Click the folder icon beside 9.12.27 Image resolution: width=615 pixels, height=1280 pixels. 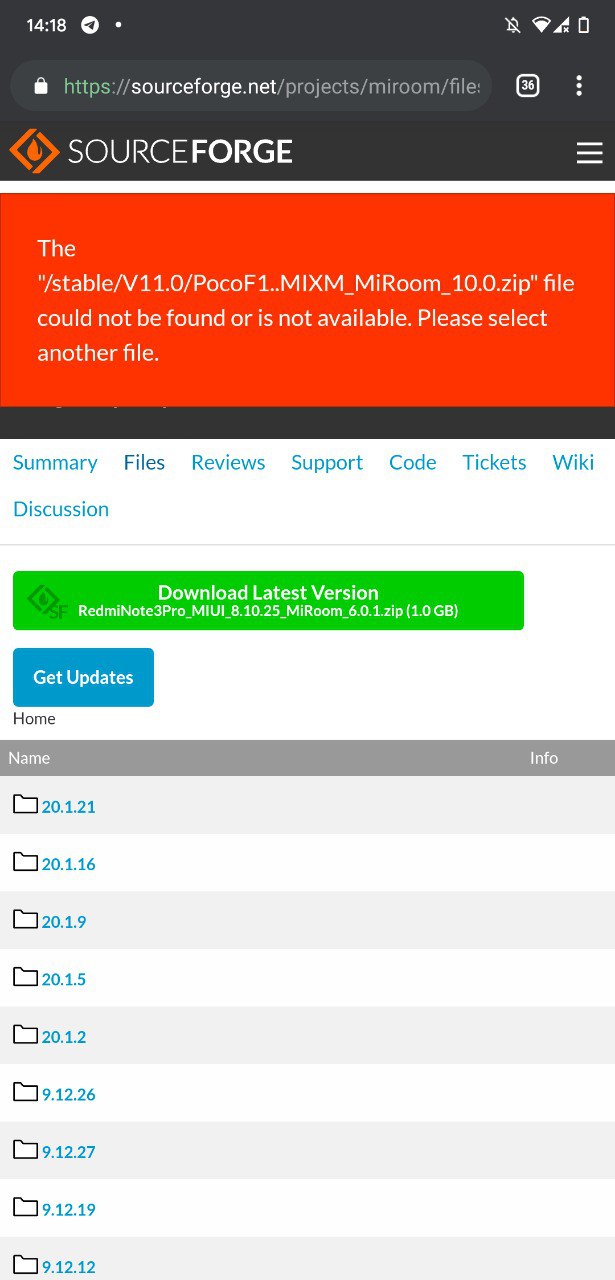click(25, 1150)
